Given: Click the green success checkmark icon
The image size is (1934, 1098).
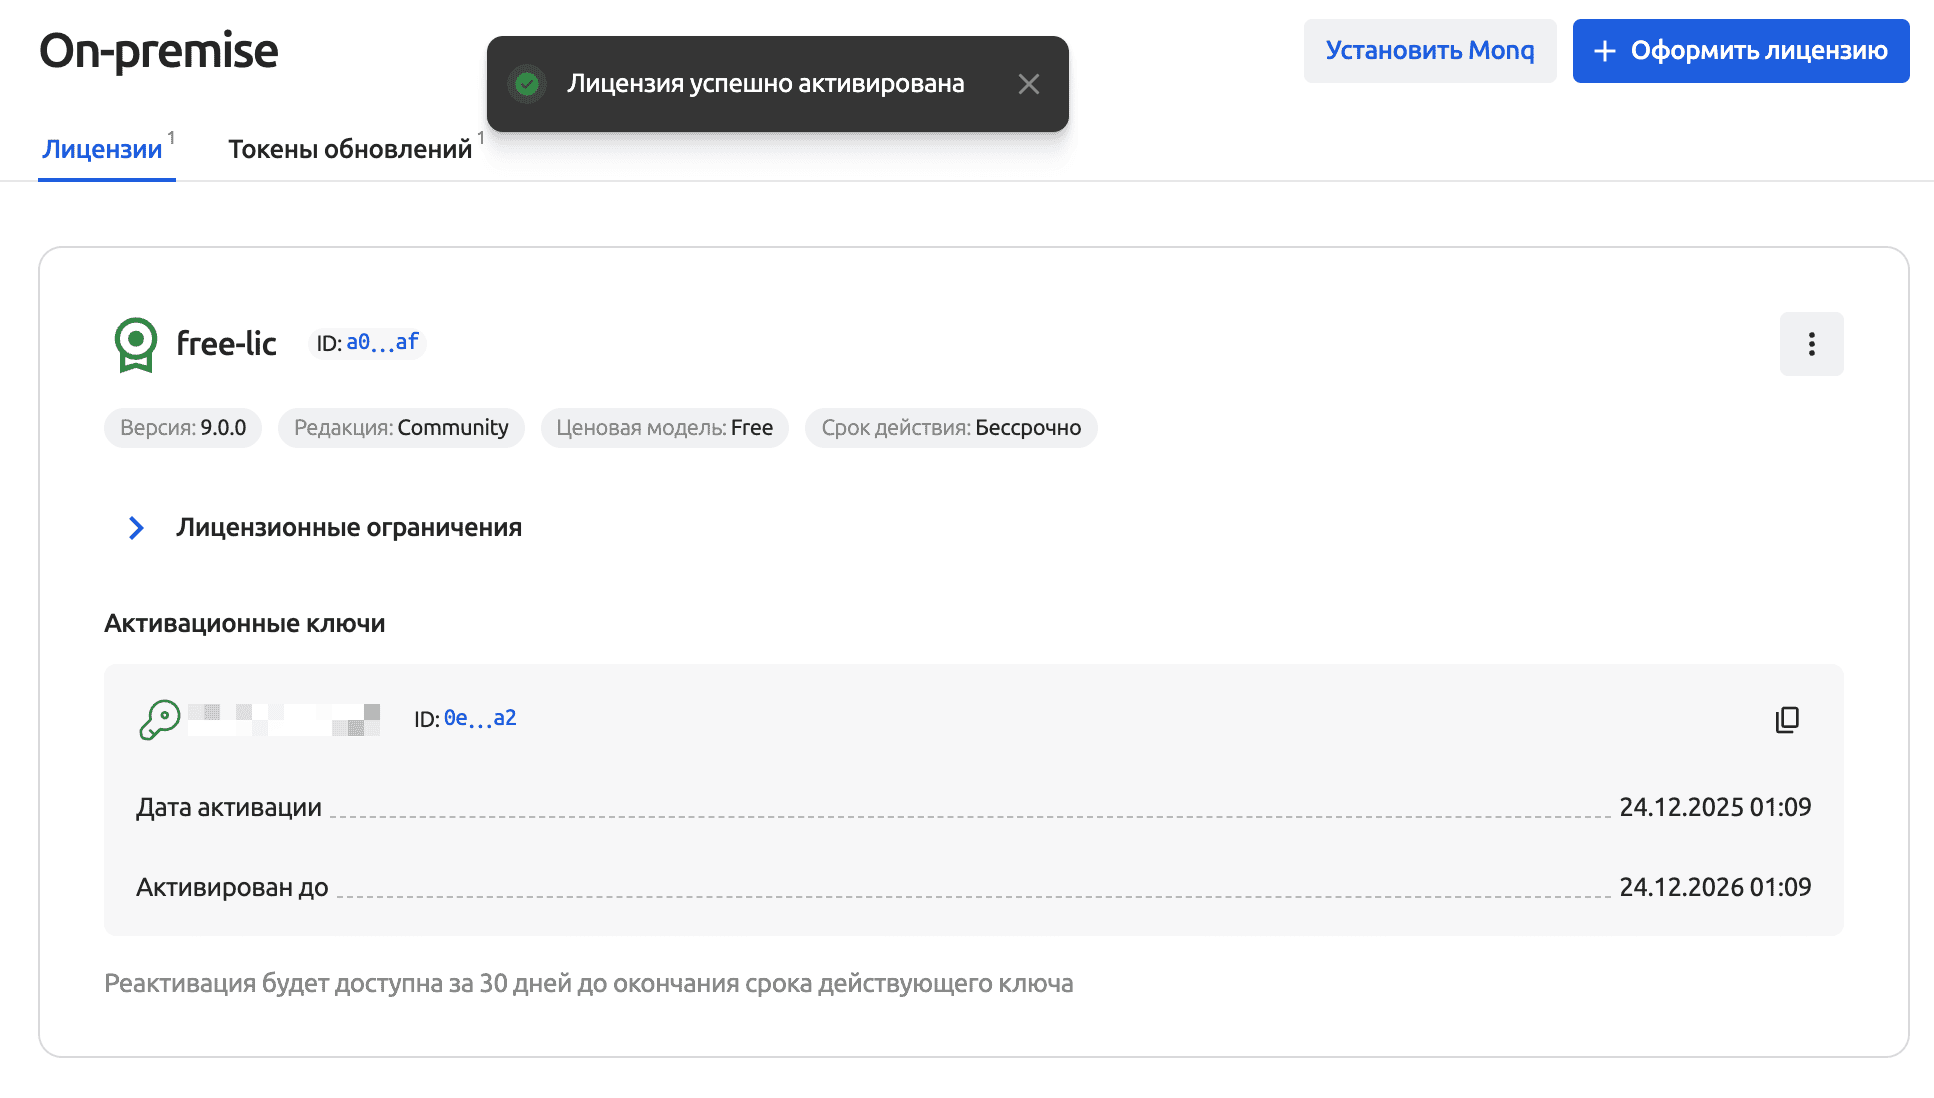Looking at the screenshot, I should [x=527, y=84].
